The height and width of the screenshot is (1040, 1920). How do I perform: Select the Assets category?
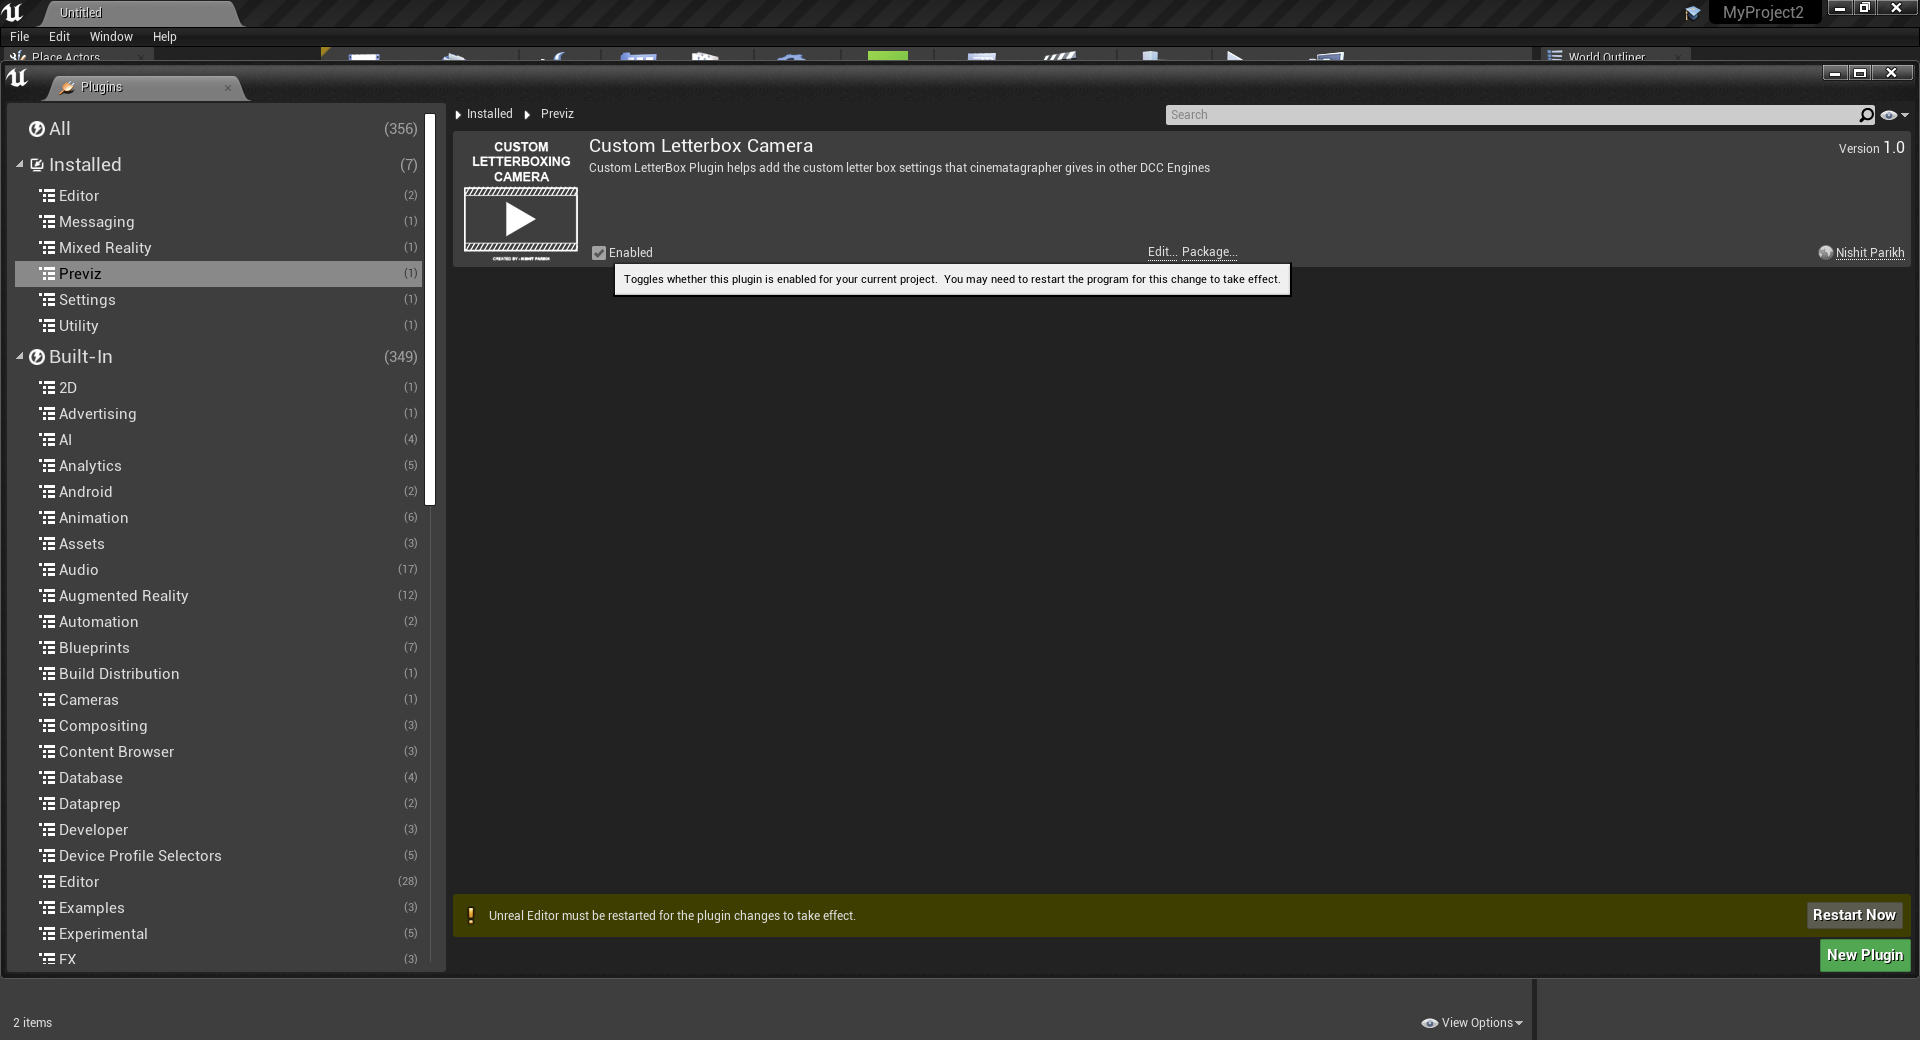click(x=218, y=544)
